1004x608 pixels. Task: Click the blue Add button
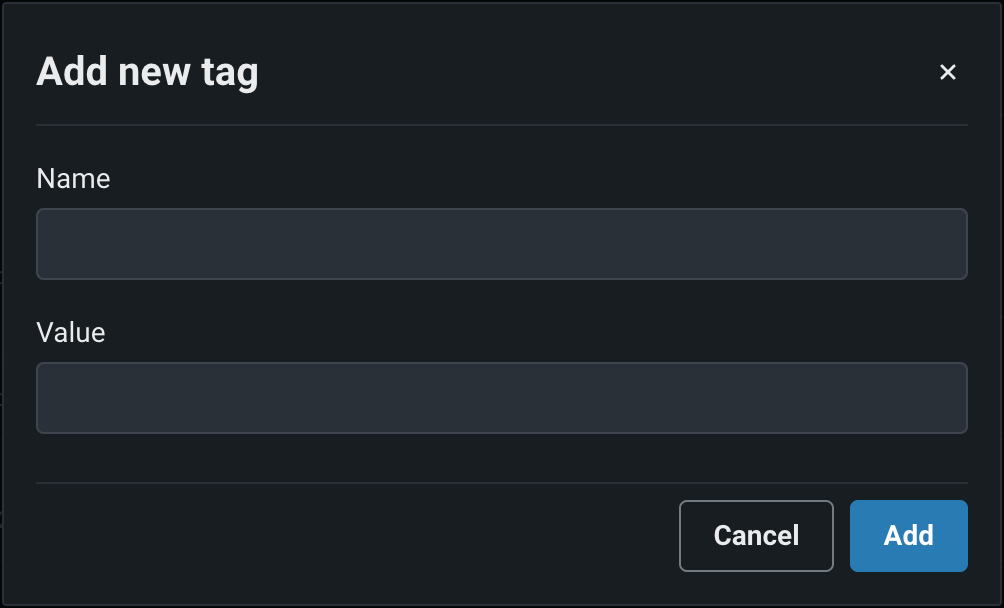[x=908, y=536]
